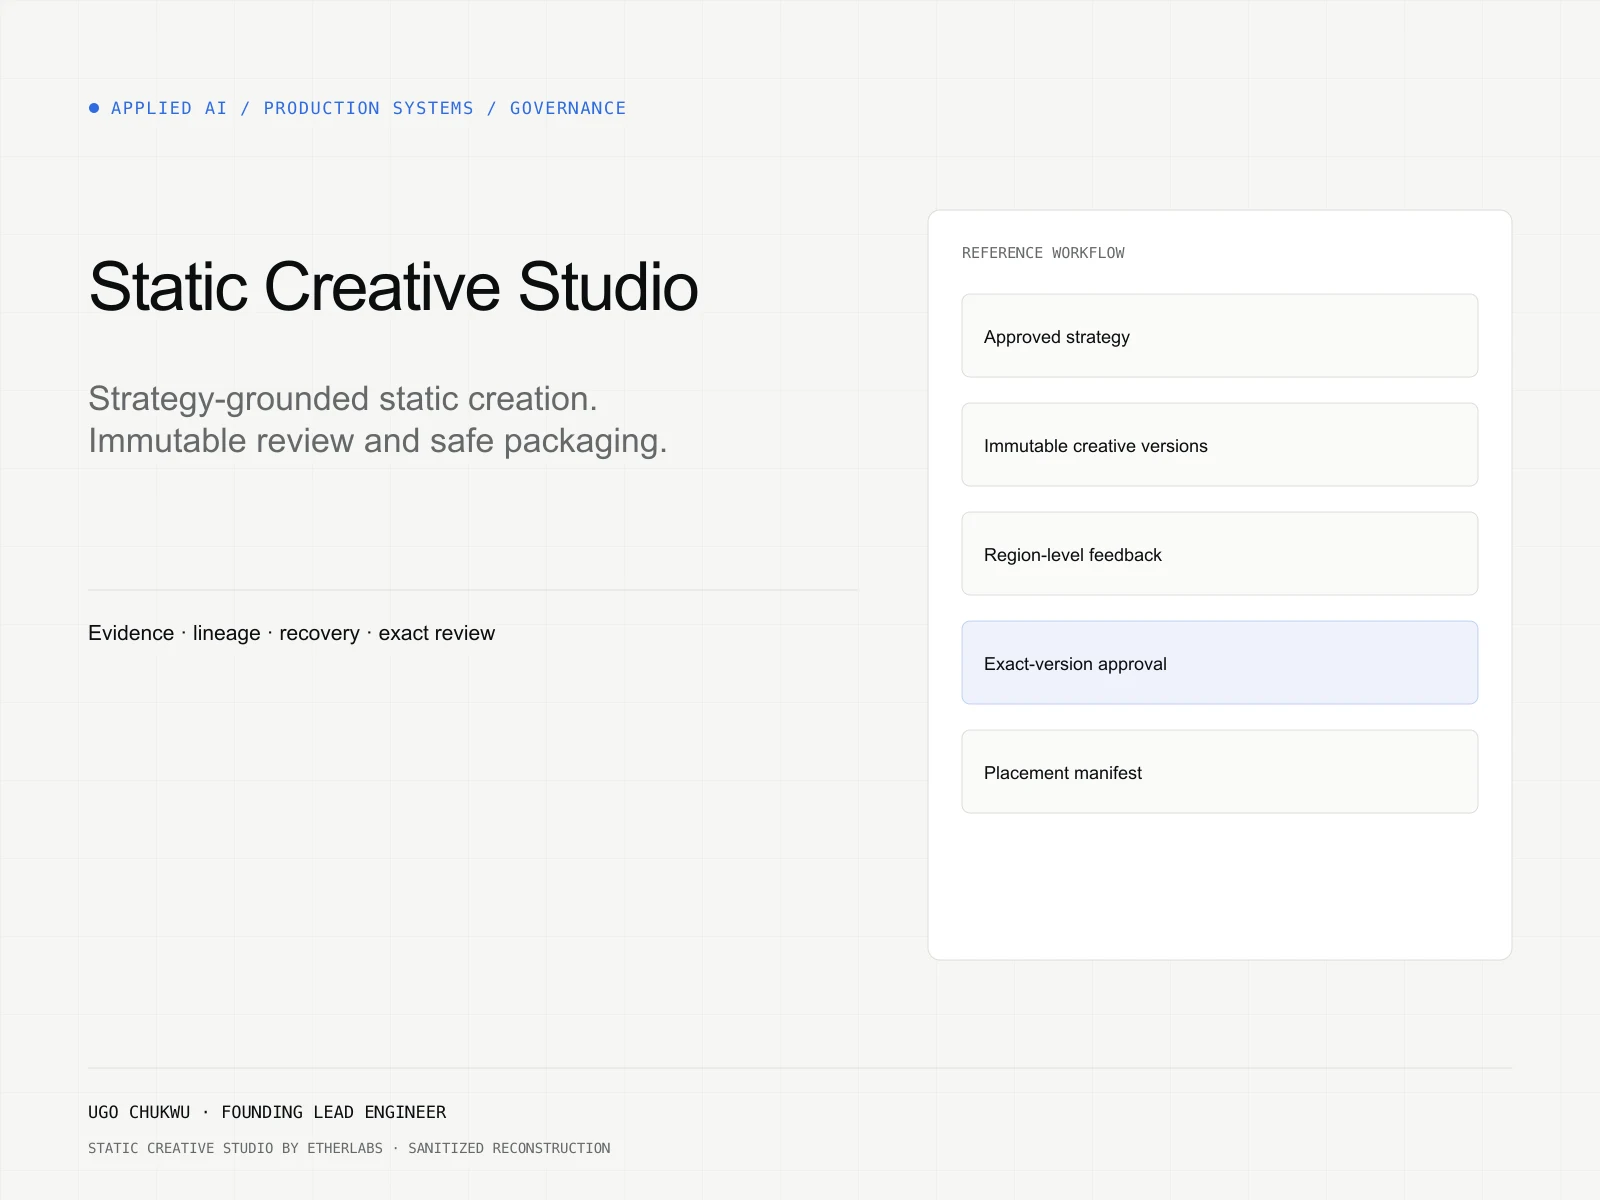Screen dimensions: 1600x1200
Task: Click the APPLIED AI / PRODUCTION SYSTEMS / GOVERNANCE breadcrumb
Action: click(x=368, y=108)
